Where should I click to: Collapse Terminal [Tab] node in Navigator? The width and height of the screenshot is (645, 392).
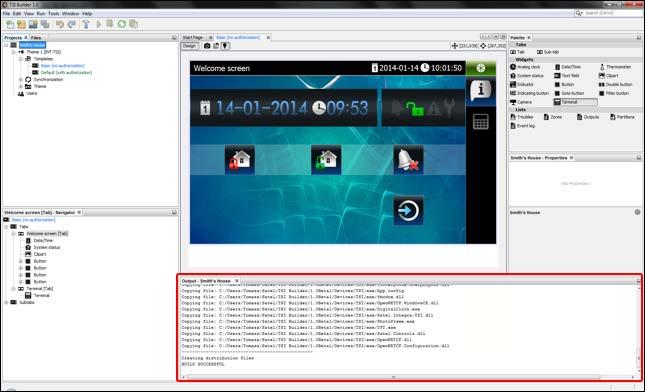pos(14,289)
